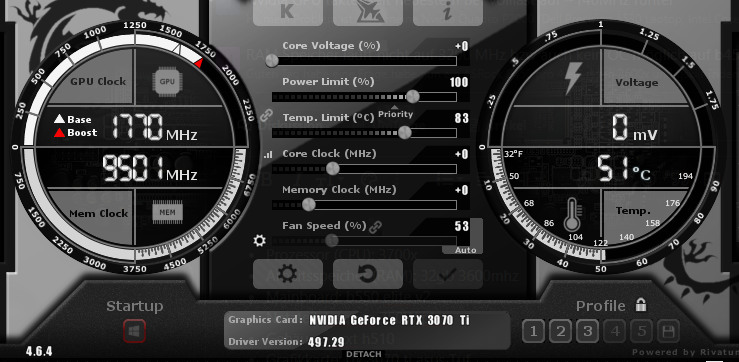
Task: Click the version number 4.6.4
Action: tap(39, 351)
